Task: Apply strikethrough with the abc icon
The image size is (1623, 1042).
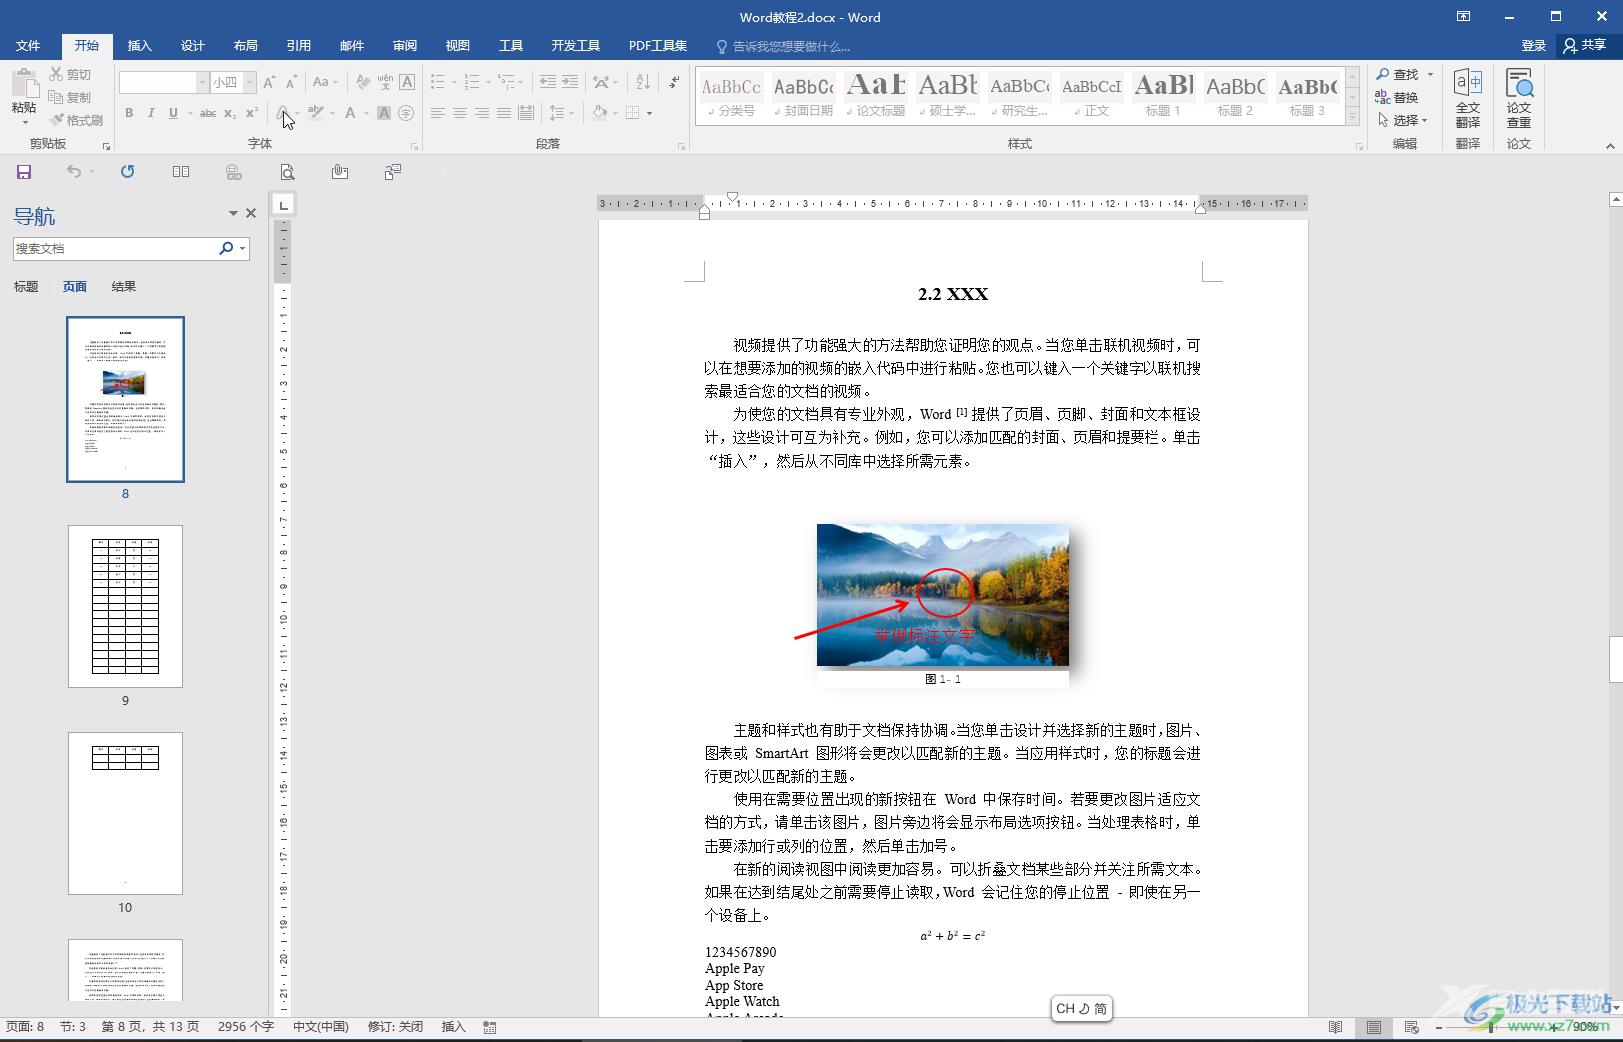Action: pos(207,113)
